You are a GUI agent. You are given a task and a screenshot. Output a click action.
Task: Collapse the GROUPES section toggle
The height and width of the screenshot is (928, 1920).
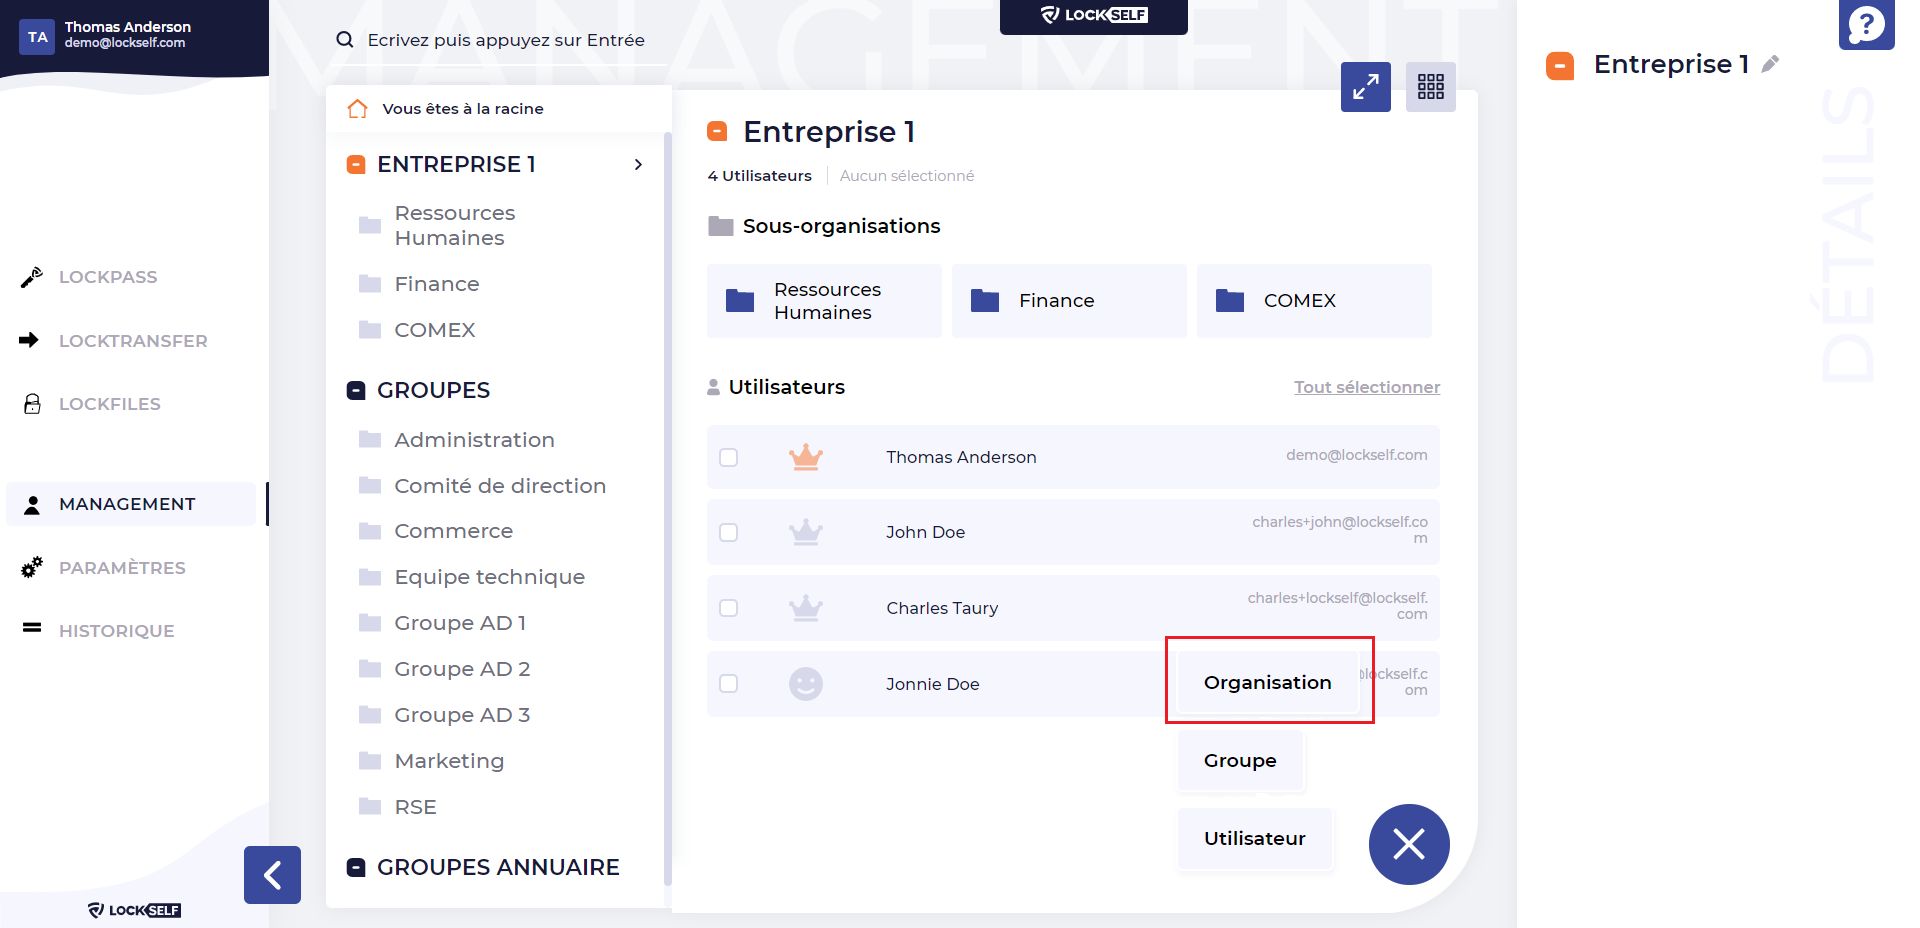(x=356, y=390)
